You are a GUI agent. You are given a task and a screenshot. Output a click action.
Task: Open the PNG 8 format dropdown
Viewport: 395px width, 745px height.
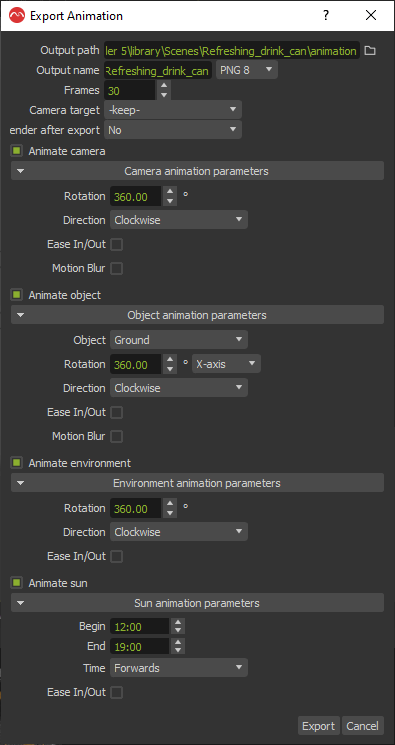coord(247,70)
